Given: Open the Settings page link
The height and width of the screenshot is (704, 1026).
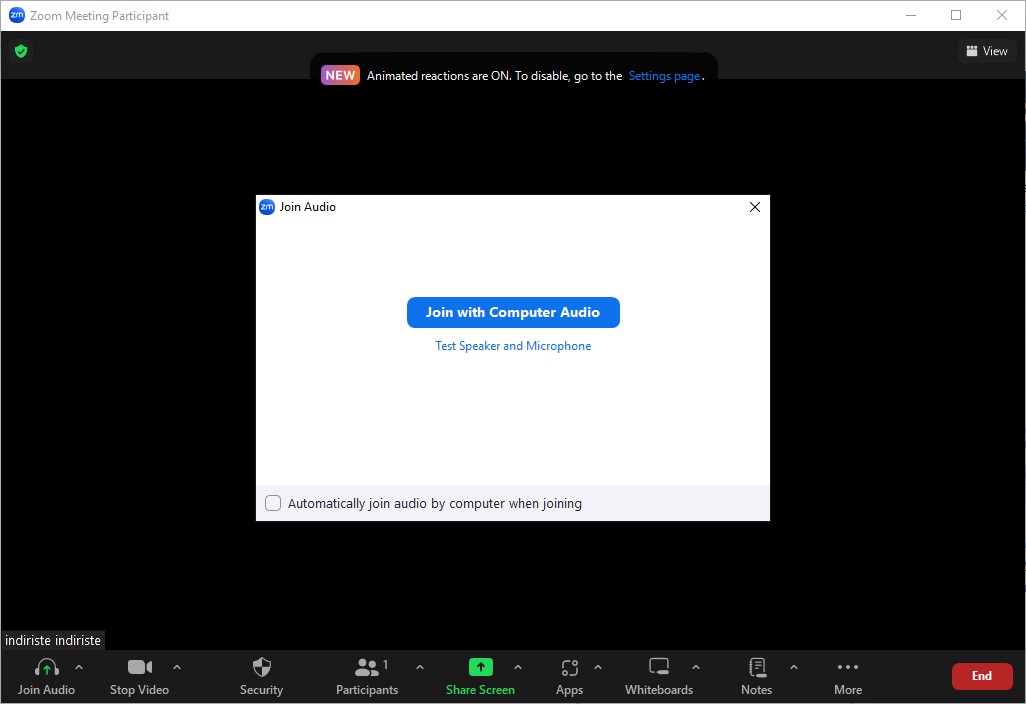Looking at the screenshot, I should [x=664, y=76].
